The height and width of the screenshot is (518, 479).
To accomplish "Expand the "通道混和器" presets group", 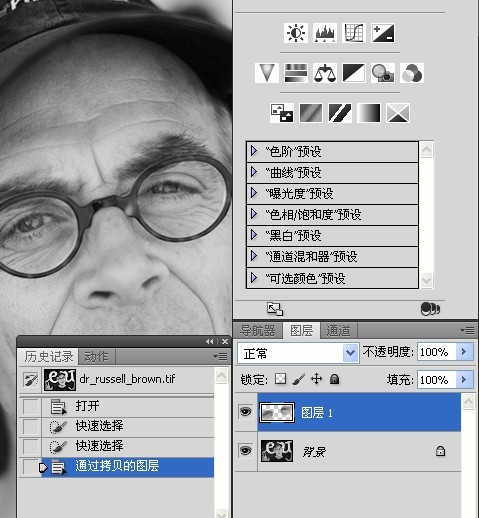I will point(254,256).
